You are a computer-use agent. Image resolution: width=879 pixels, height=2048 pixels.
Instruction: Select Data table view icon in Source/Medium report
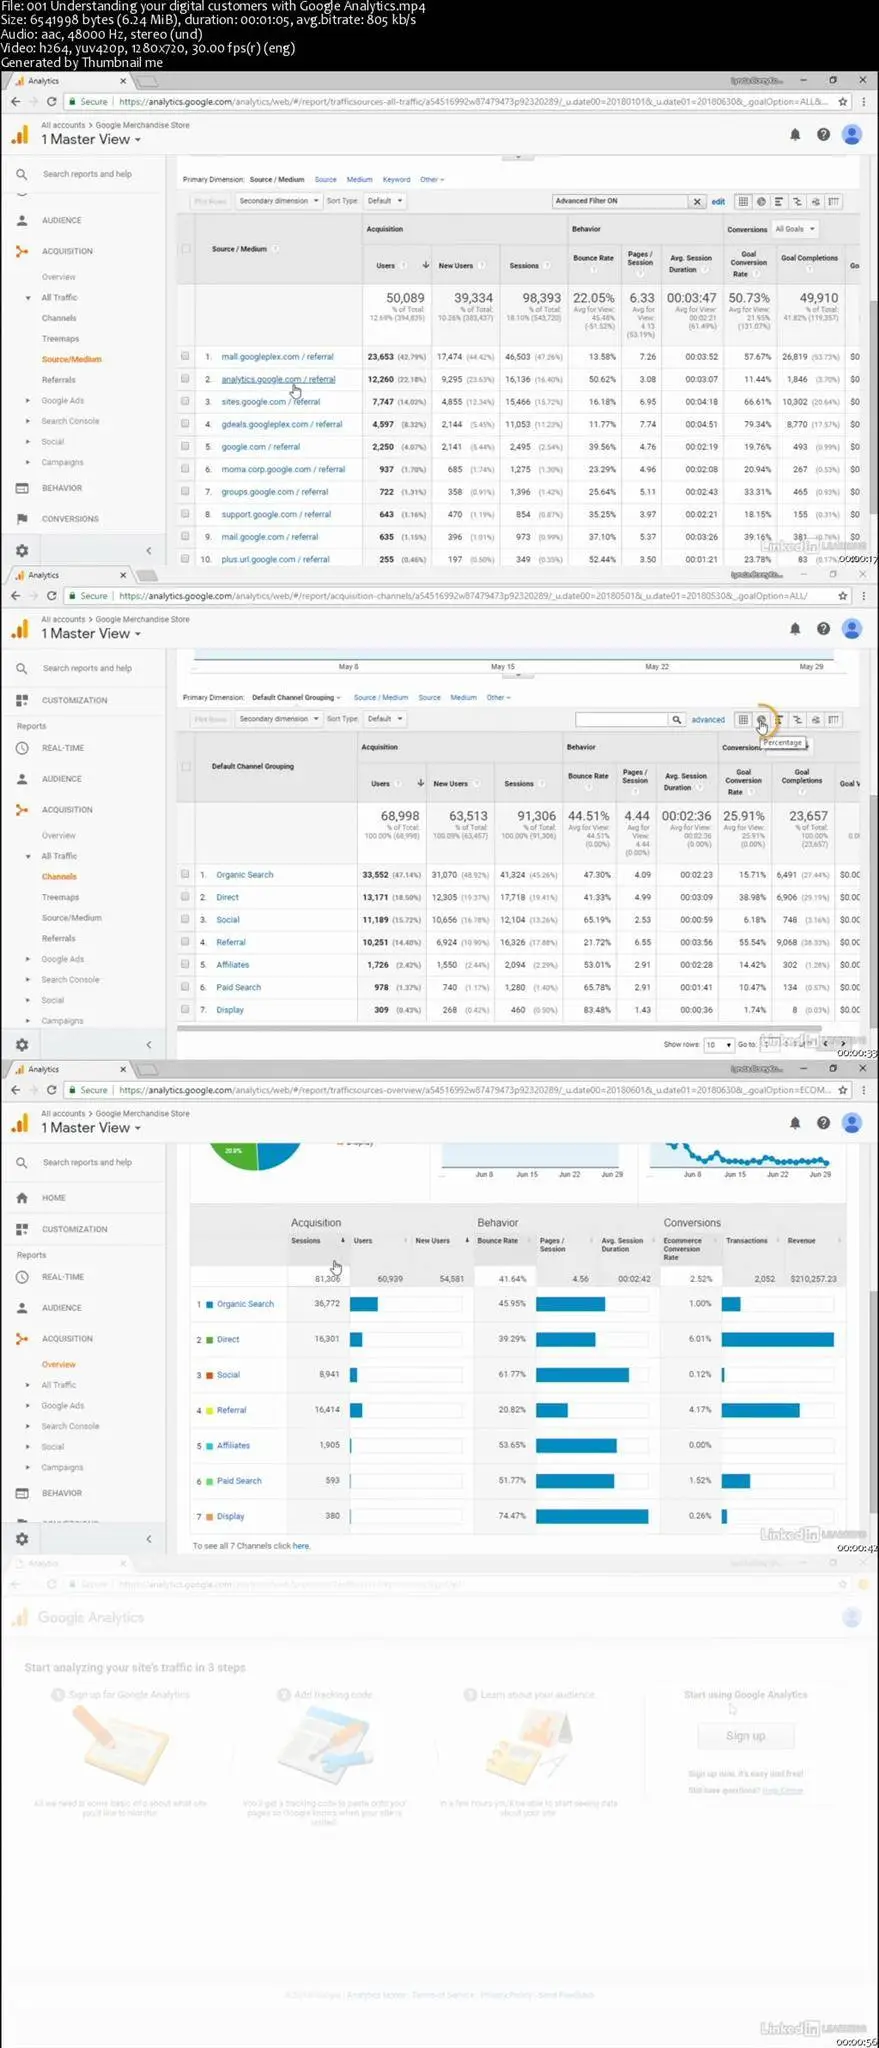[x=743, y=201]
